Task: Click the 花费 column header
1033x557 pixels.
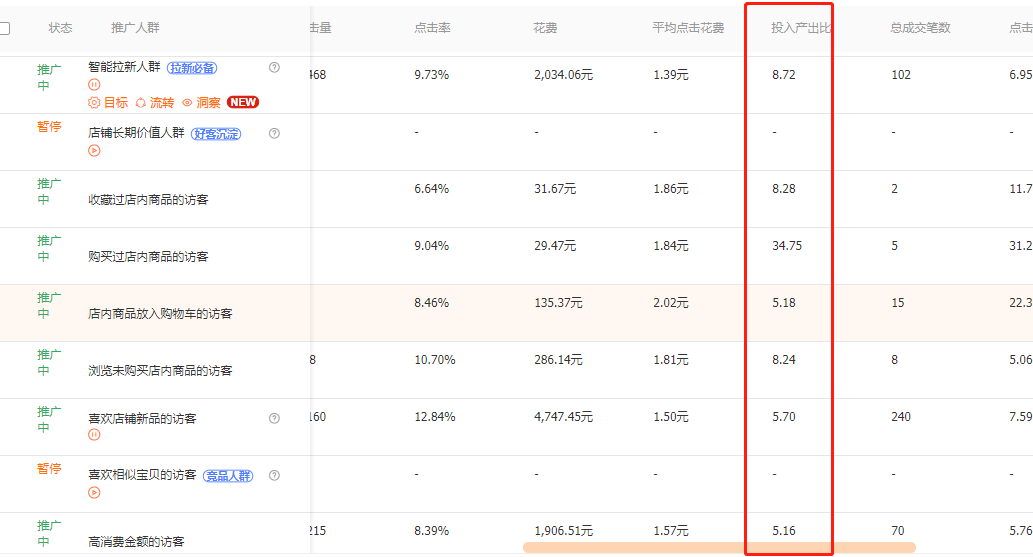Action: pos(545,28)
